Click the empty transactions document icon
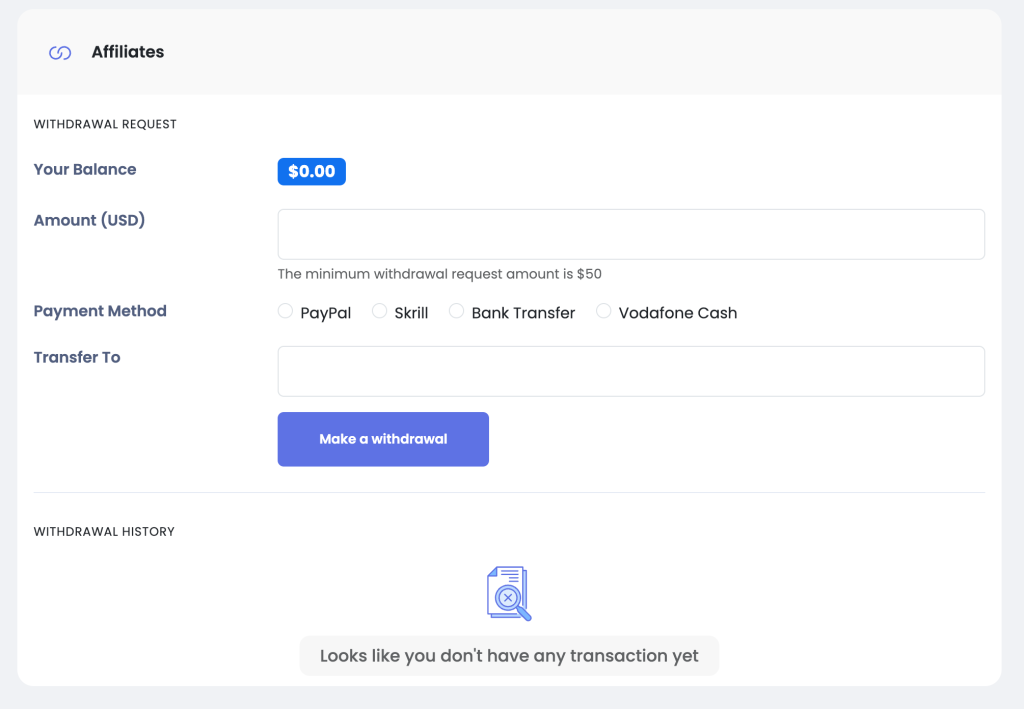This screenshot has width=1024, height=709. tap(509, 593)
